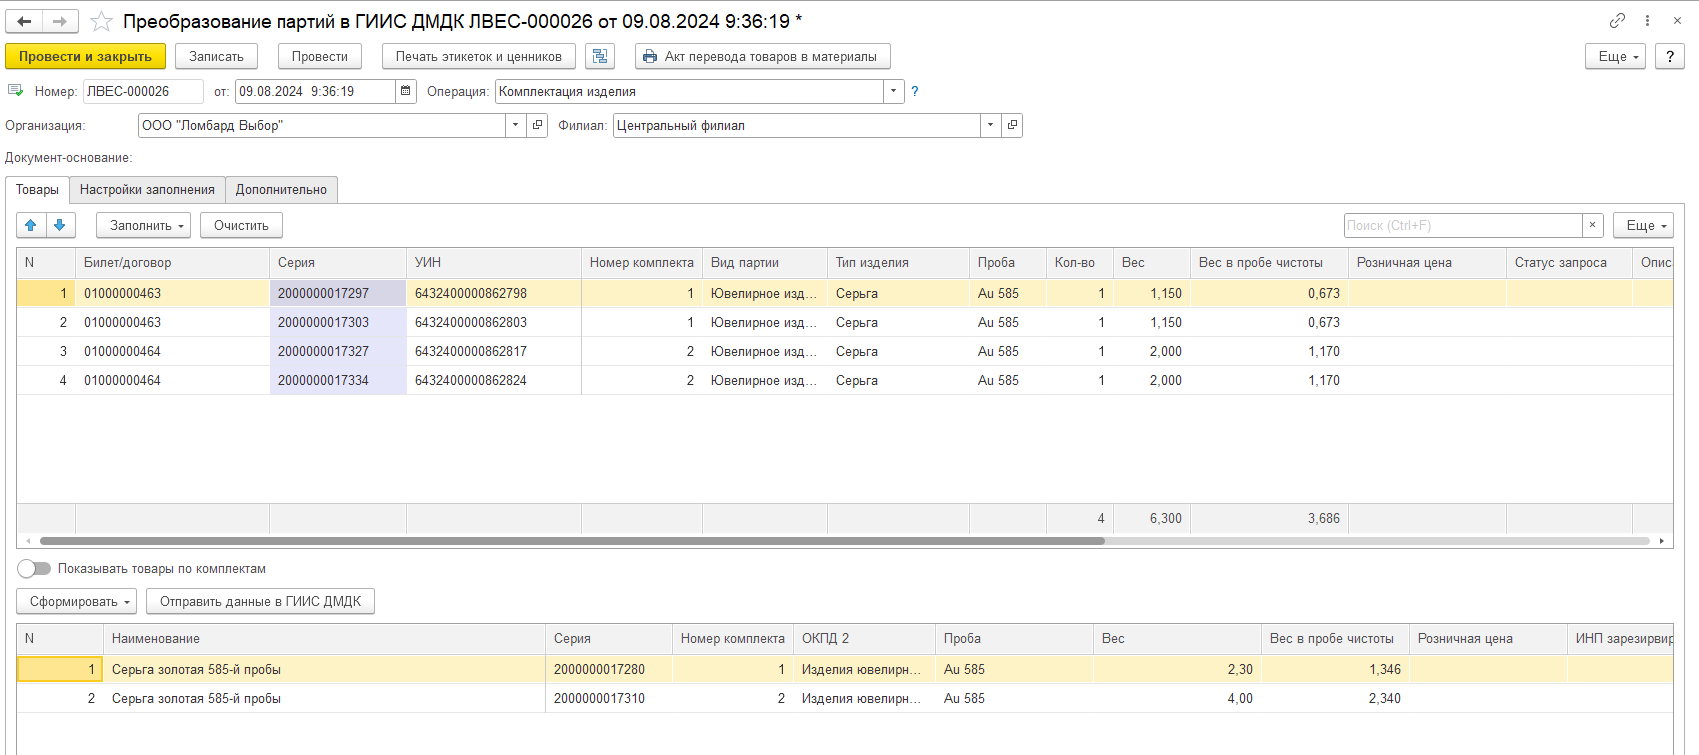This screenshot has width=1699, height=755.
Task: Select УИН cell 6432400000862803
Action: coord(494,322)
